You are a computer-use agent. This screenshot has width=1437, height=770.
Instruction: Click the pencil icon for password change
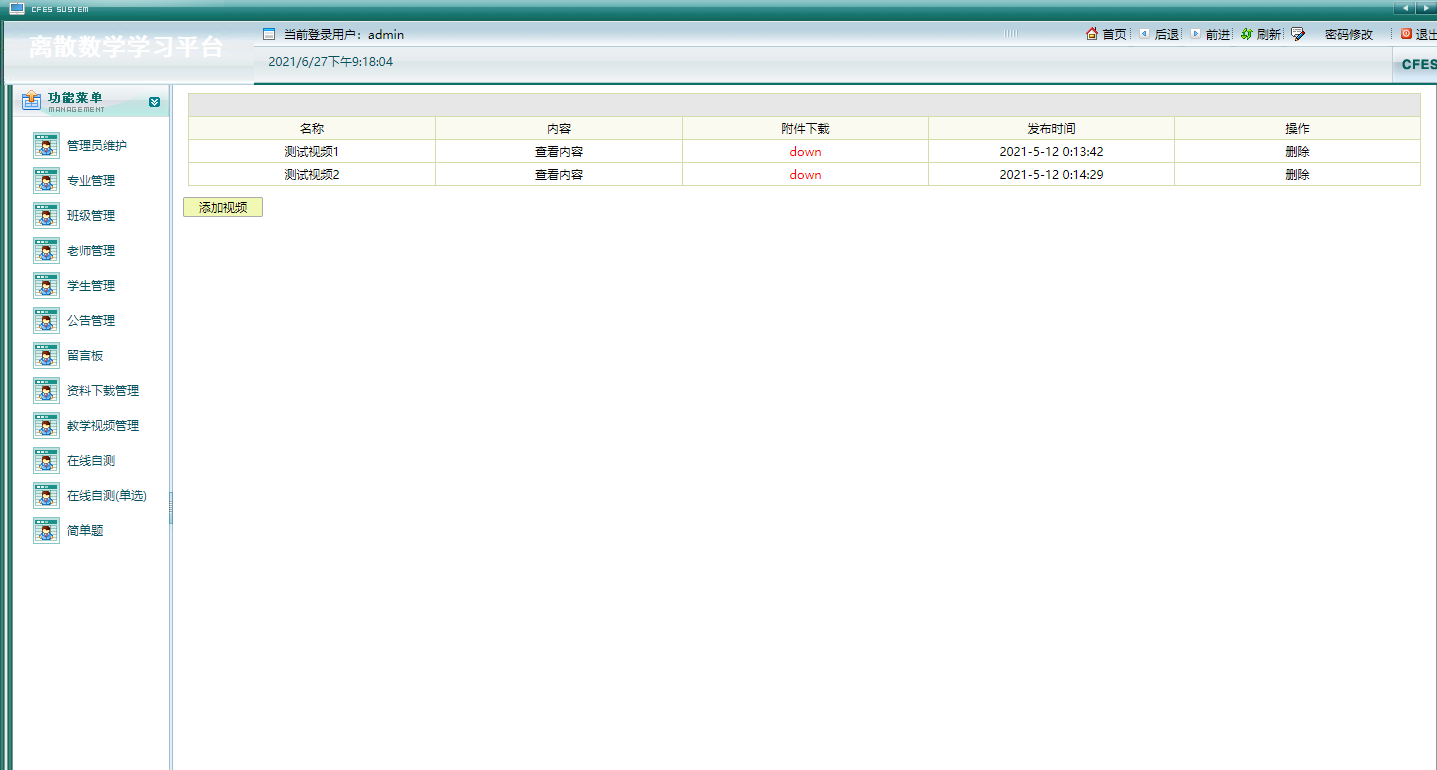[x=1298, y=34]
